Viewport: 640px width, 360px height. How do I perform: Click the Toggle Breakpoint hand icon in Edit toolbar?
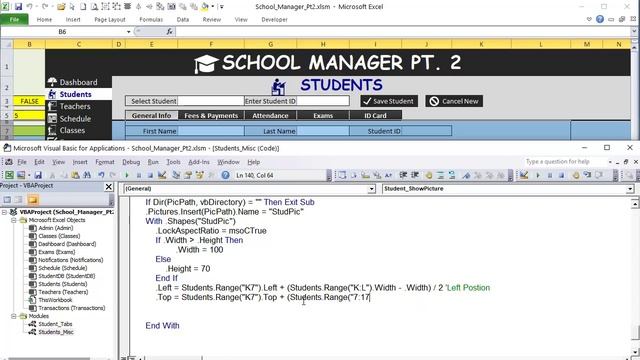pyautogui.click(x=429, y=175)
